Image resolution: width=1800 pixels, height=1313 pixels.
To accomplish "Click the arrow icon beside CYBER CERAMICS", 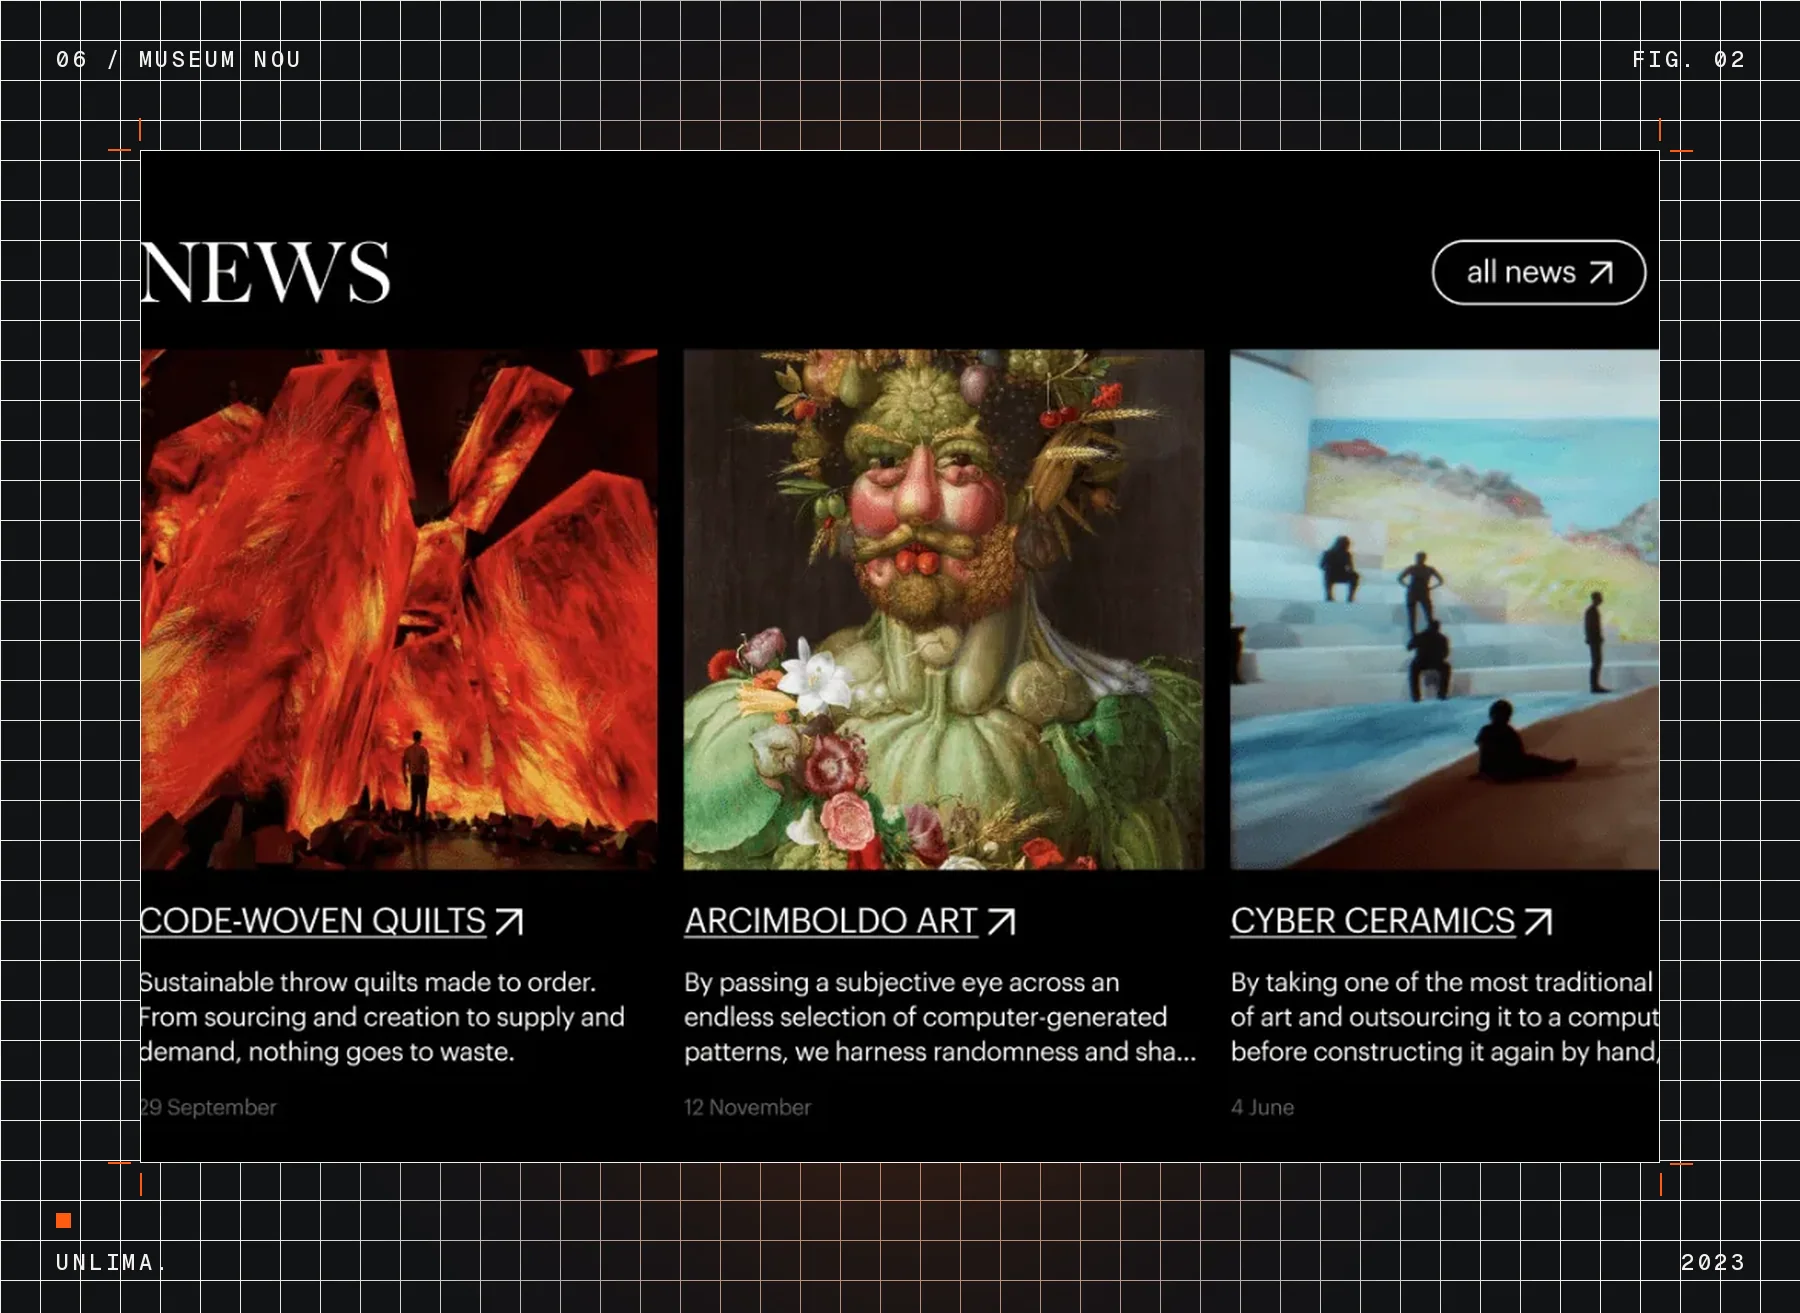I will click(x=1538, y=921).
